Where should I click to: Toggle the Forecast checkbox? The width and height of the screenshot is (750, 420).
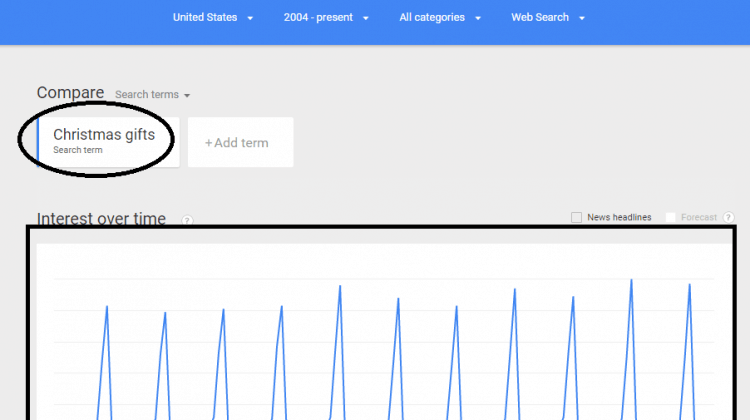(x=671, y=218)
